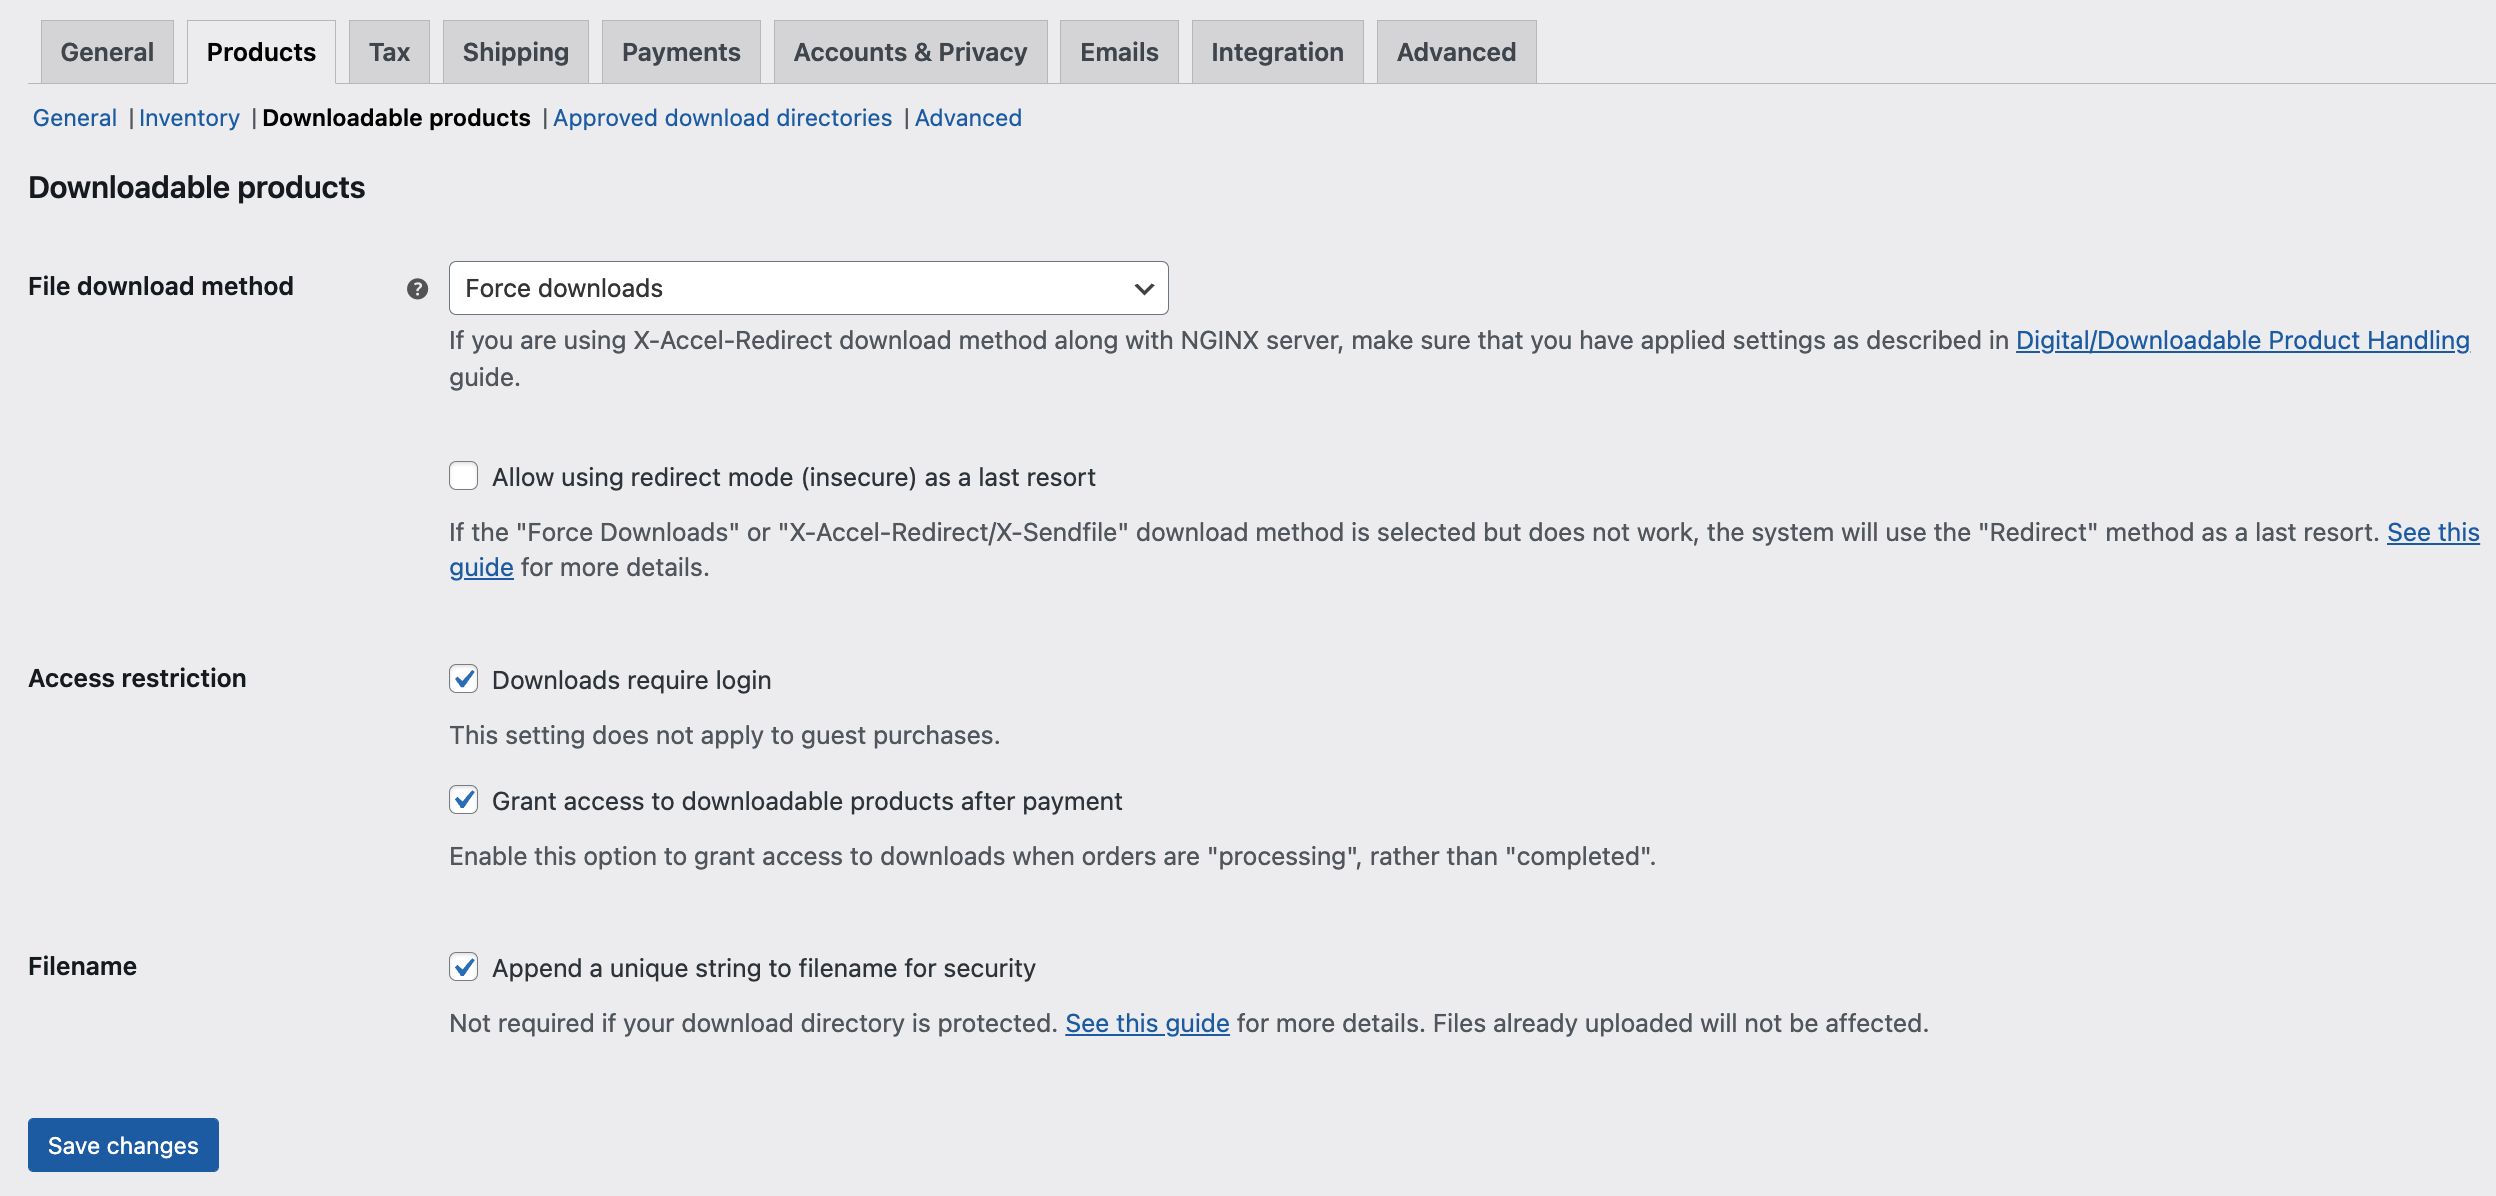
Task: Open the filename security guide
Action: coord(1147,1022)
